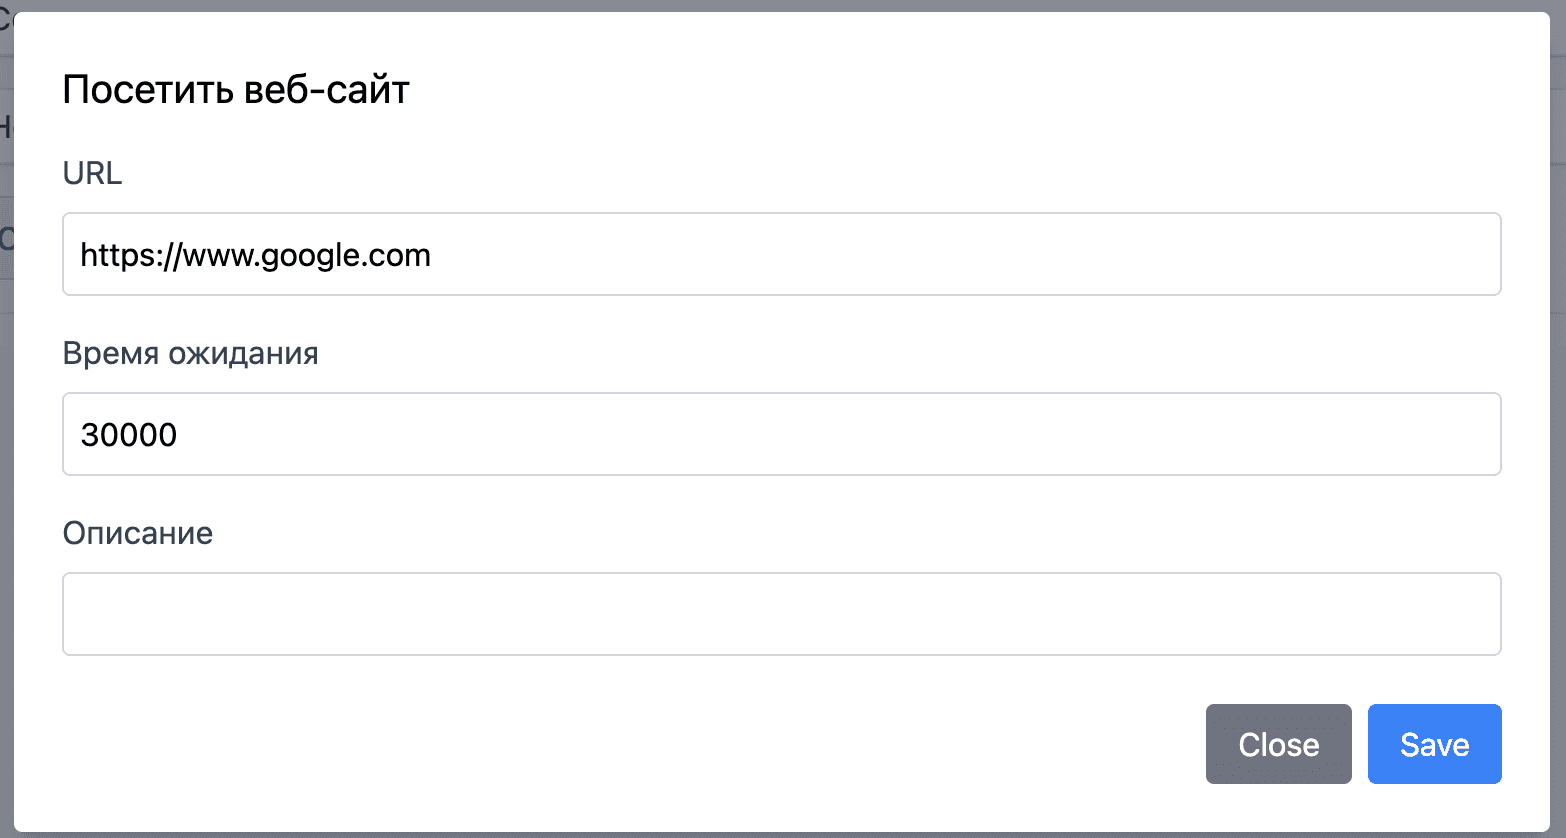Click the URL field label

pyautogui.click(x=92, y=173)
